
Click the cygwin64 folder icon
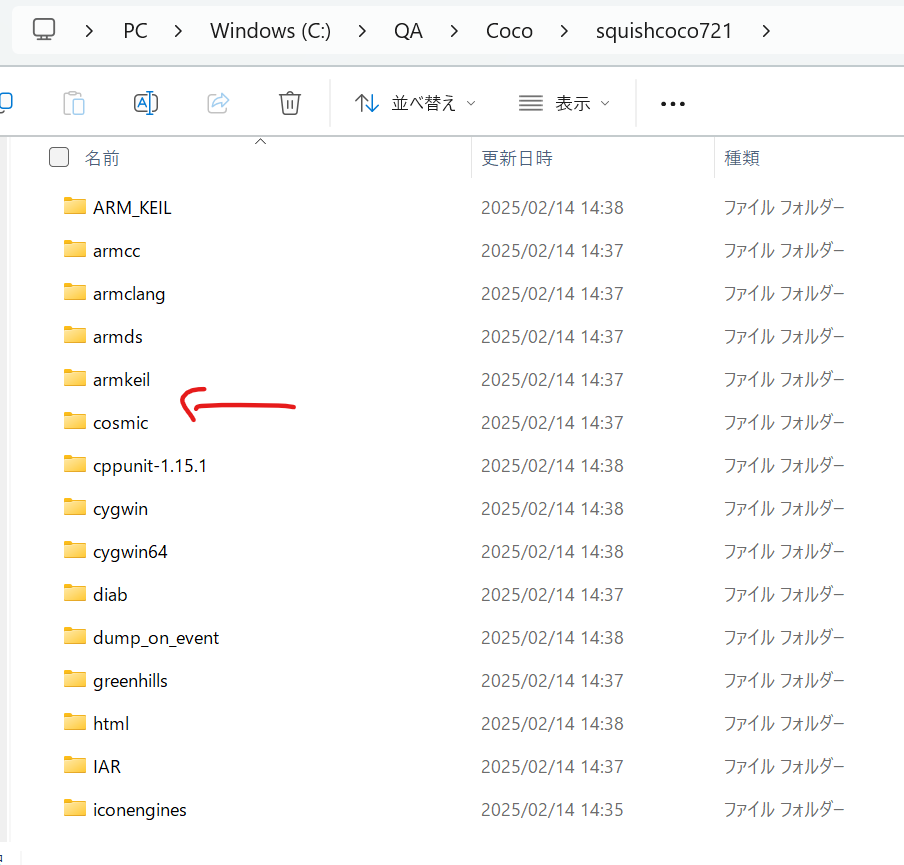point(74,550)
